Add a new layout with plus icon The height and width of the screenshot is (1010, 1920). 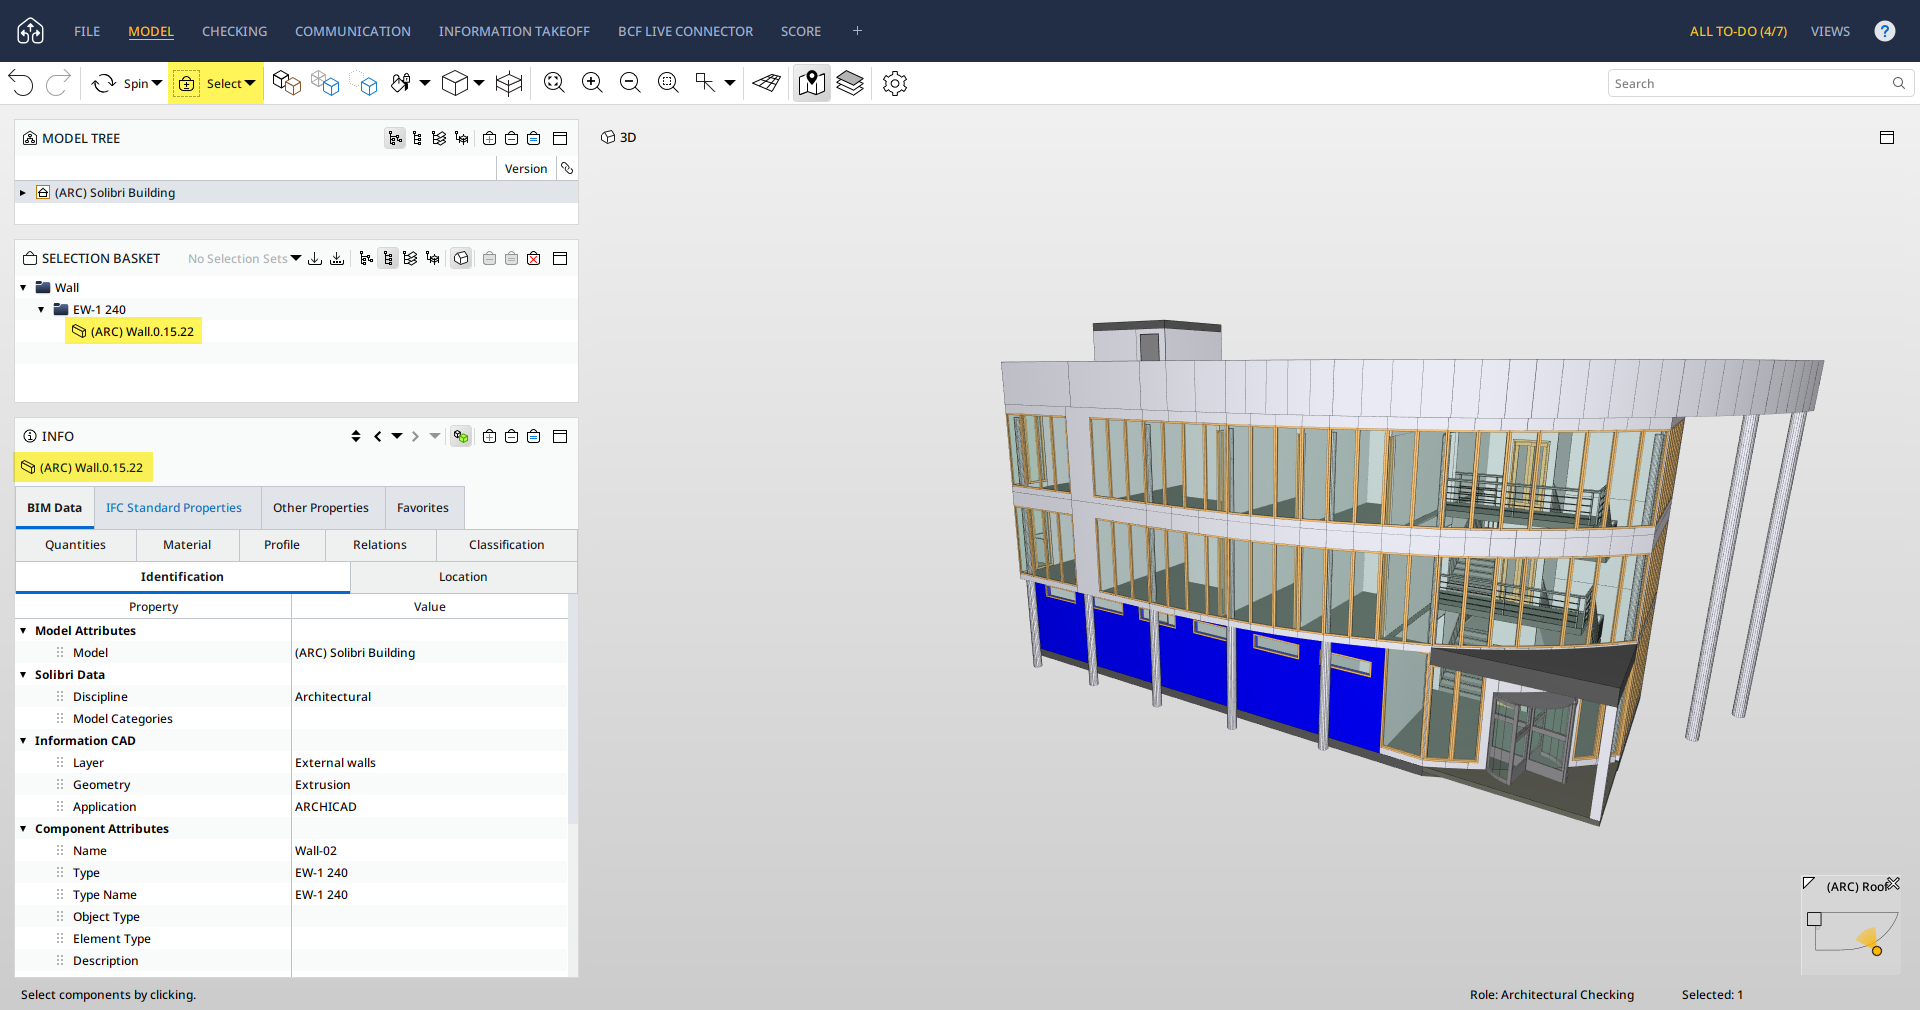pos(857,31)
